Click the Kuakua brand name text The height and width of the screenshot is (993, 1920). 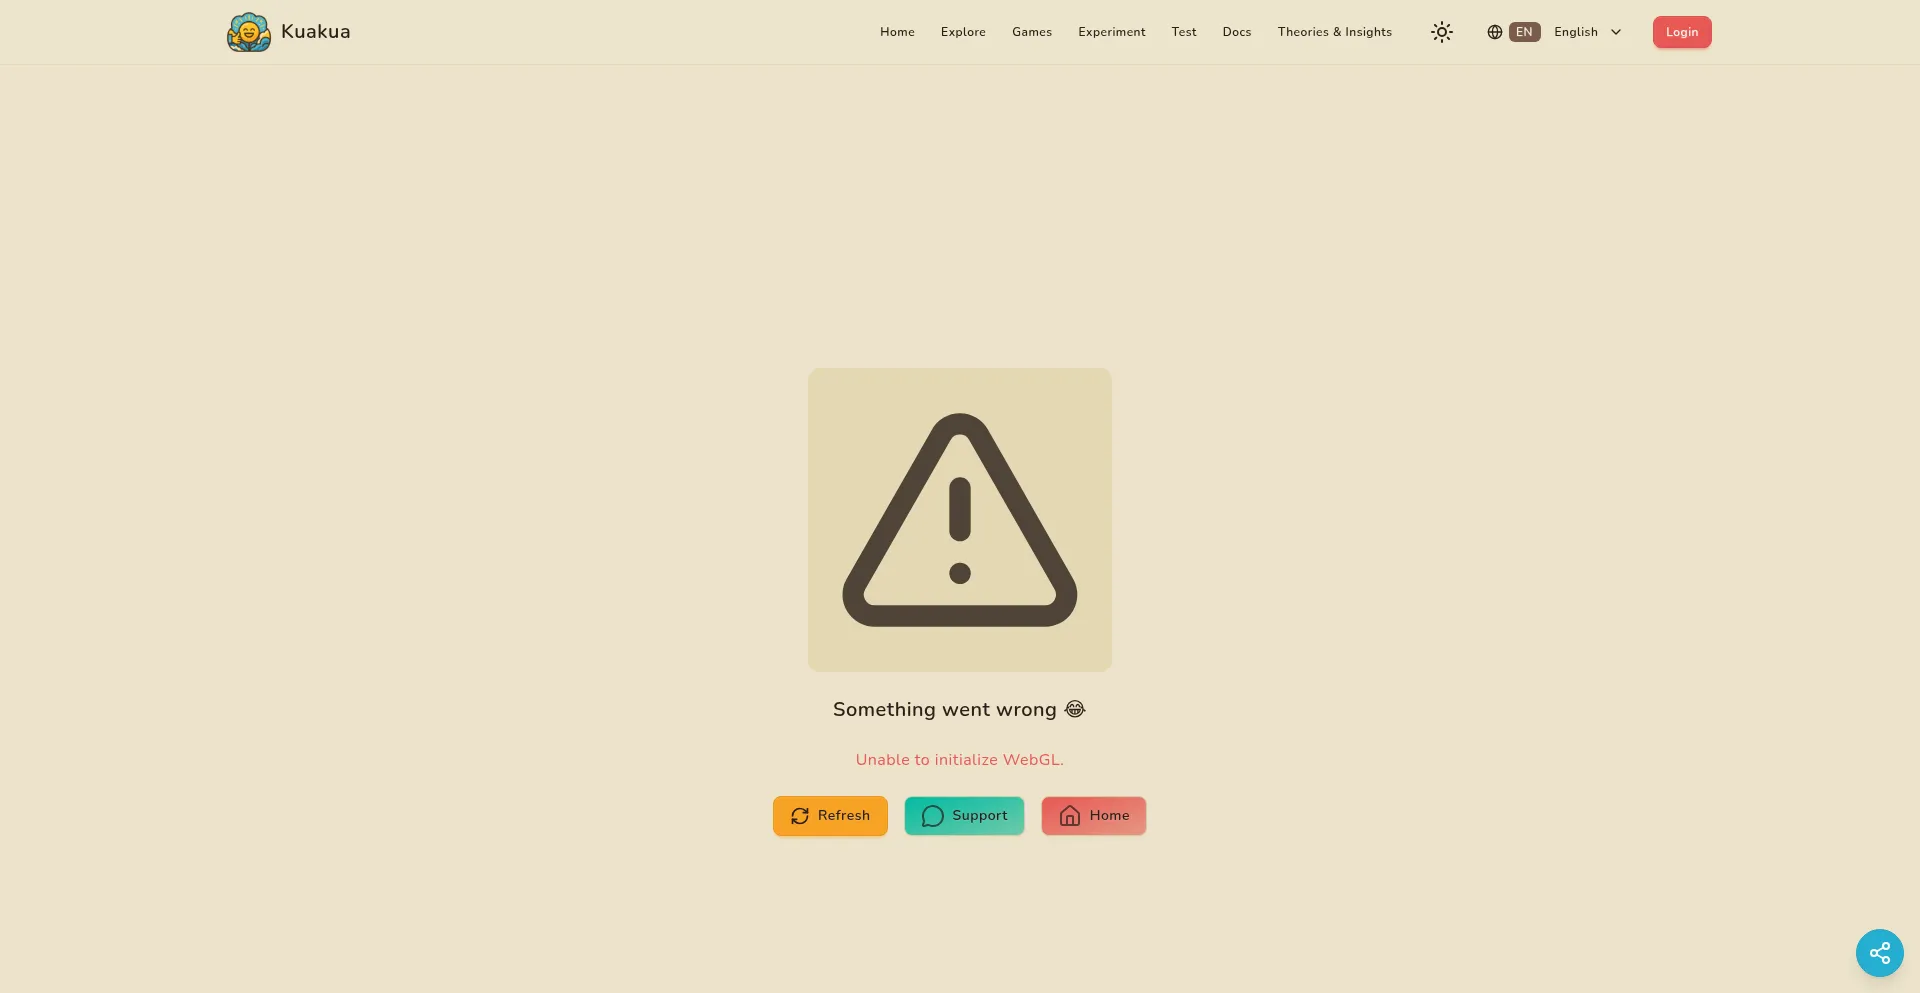pyautogui.click(x=316, y=32)
